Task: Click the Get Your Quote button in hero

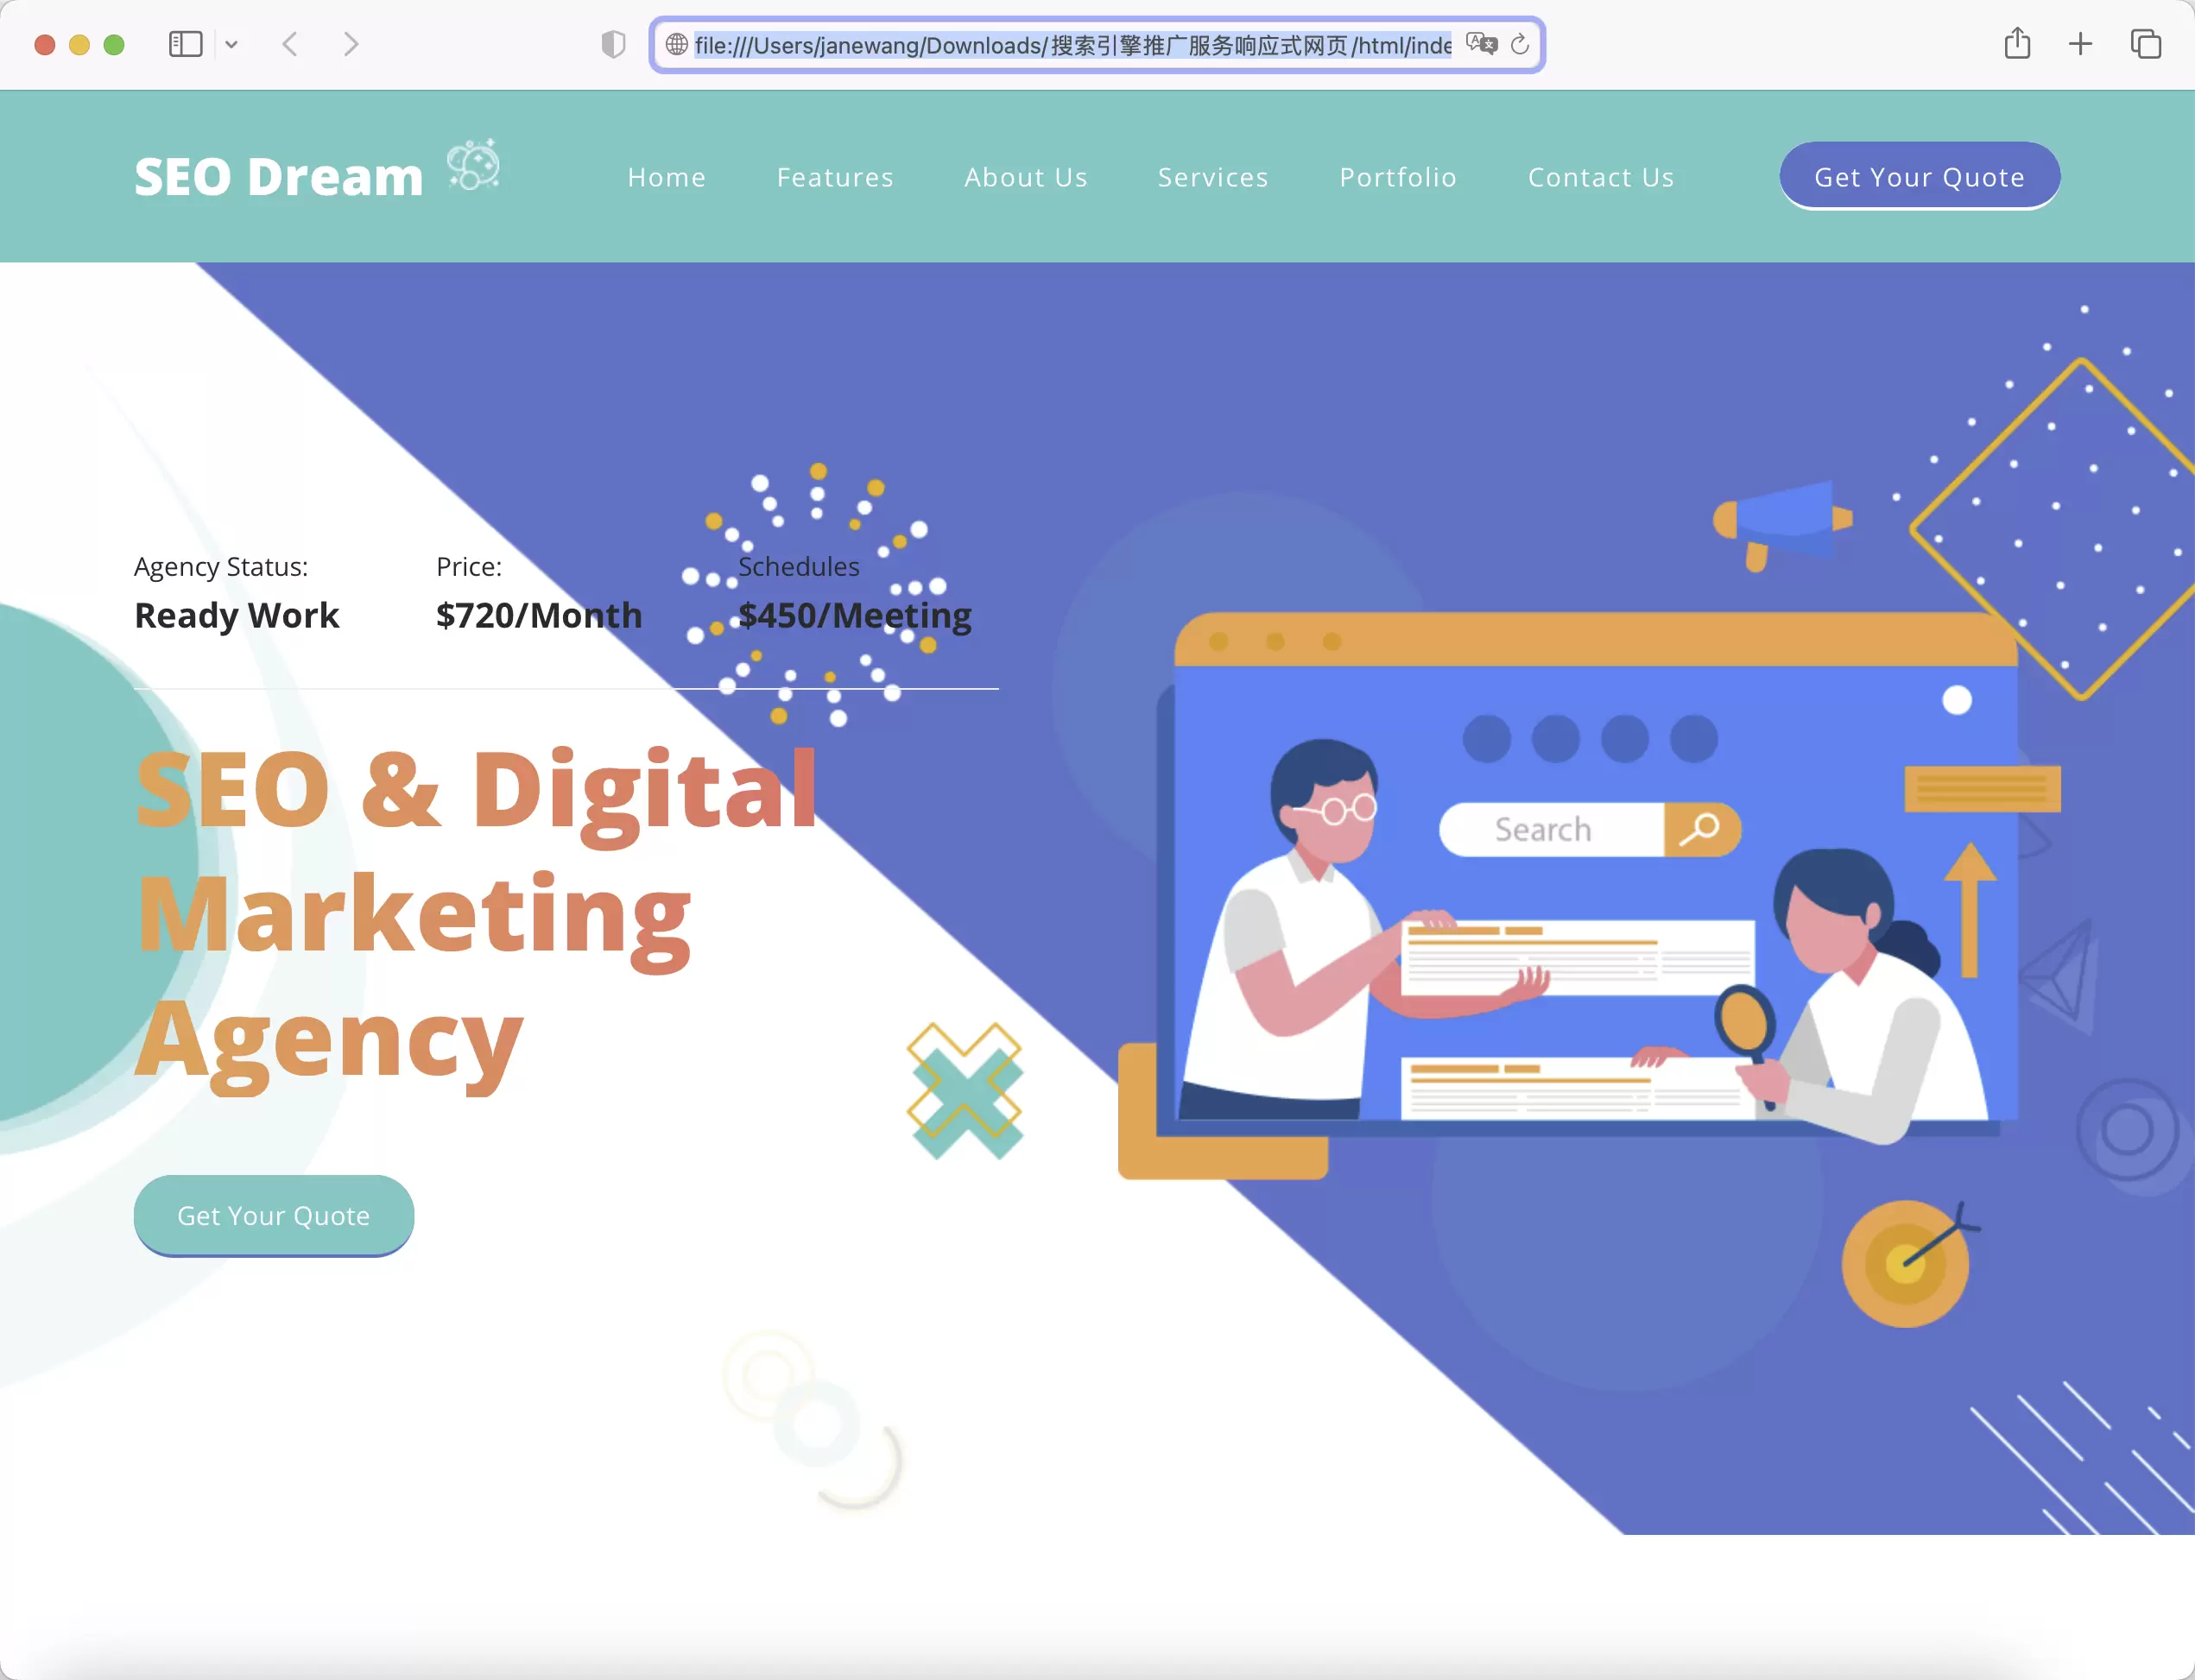Action: [274, 1214]
